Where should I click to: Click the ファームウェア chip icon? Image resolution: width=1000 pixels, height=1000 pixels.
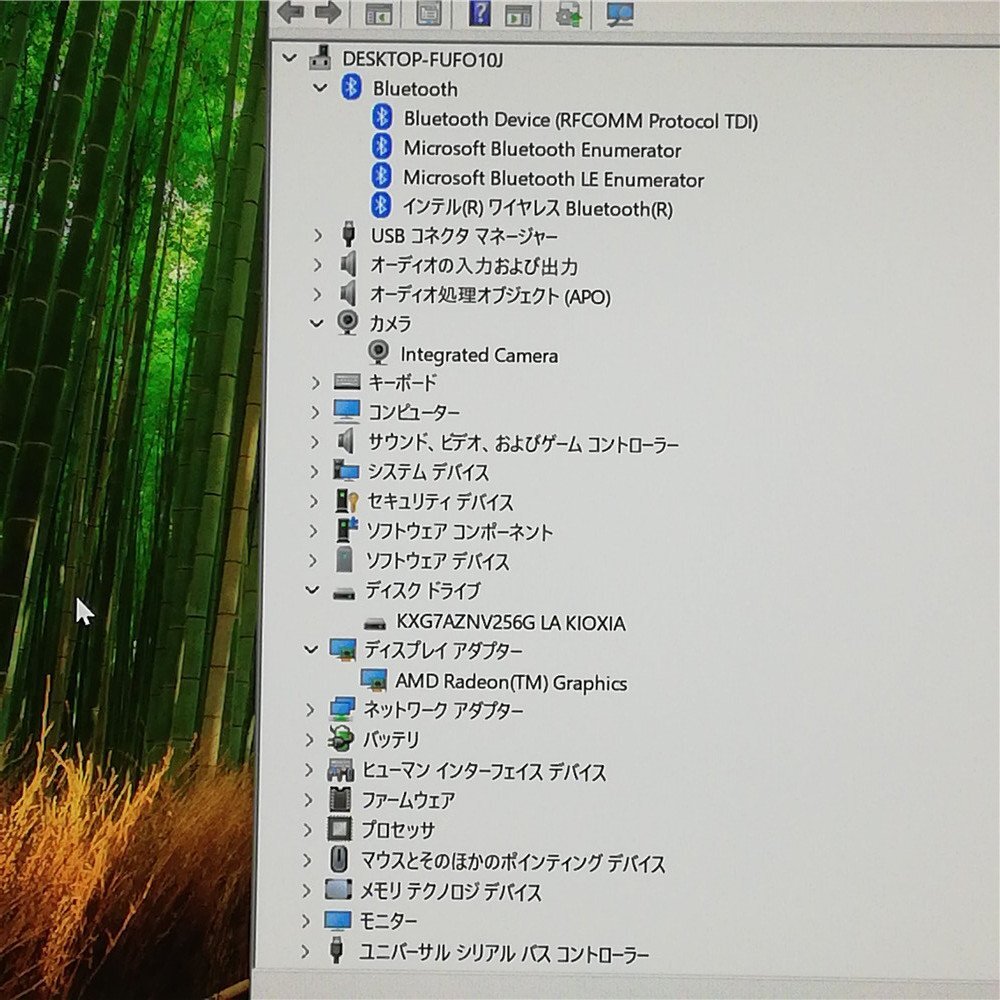pyautogui.click(x=340, y=799)
